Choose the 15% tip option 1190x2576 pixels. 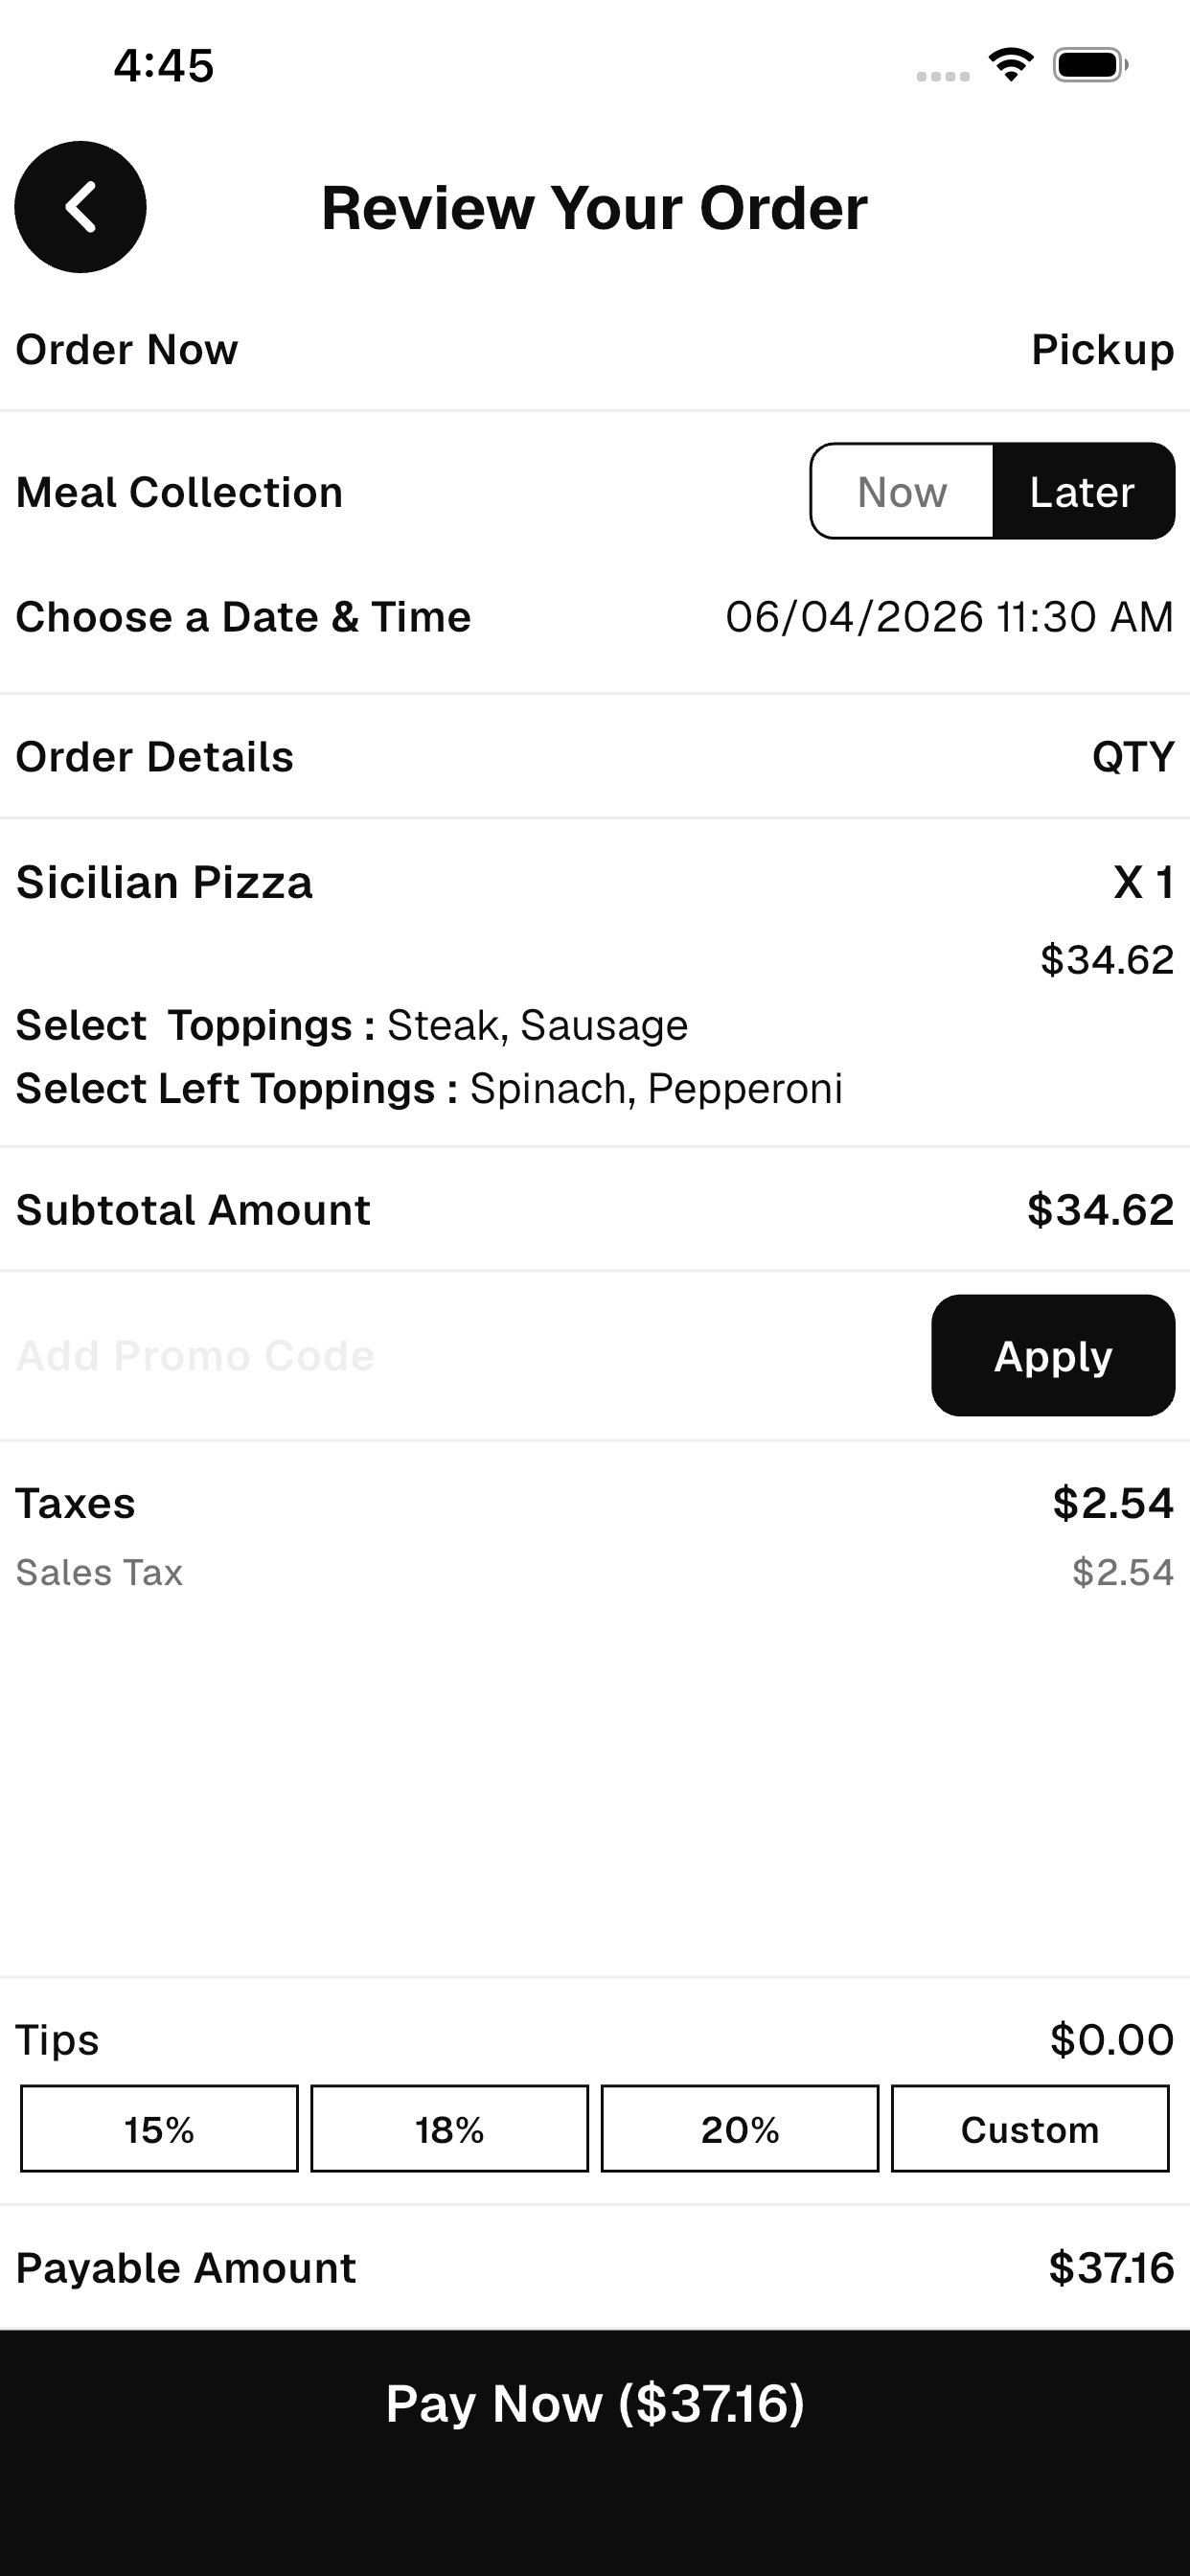[159, 2129]
